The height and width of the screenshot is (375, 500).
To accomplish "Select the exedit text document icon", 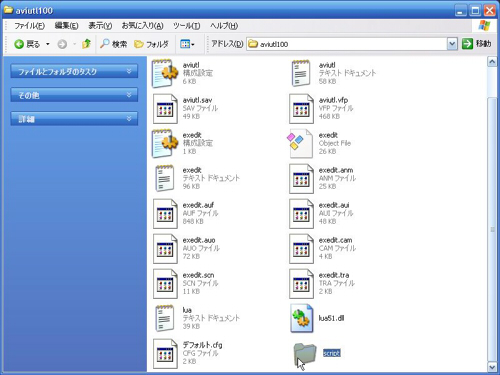I will tap(165, 178).
